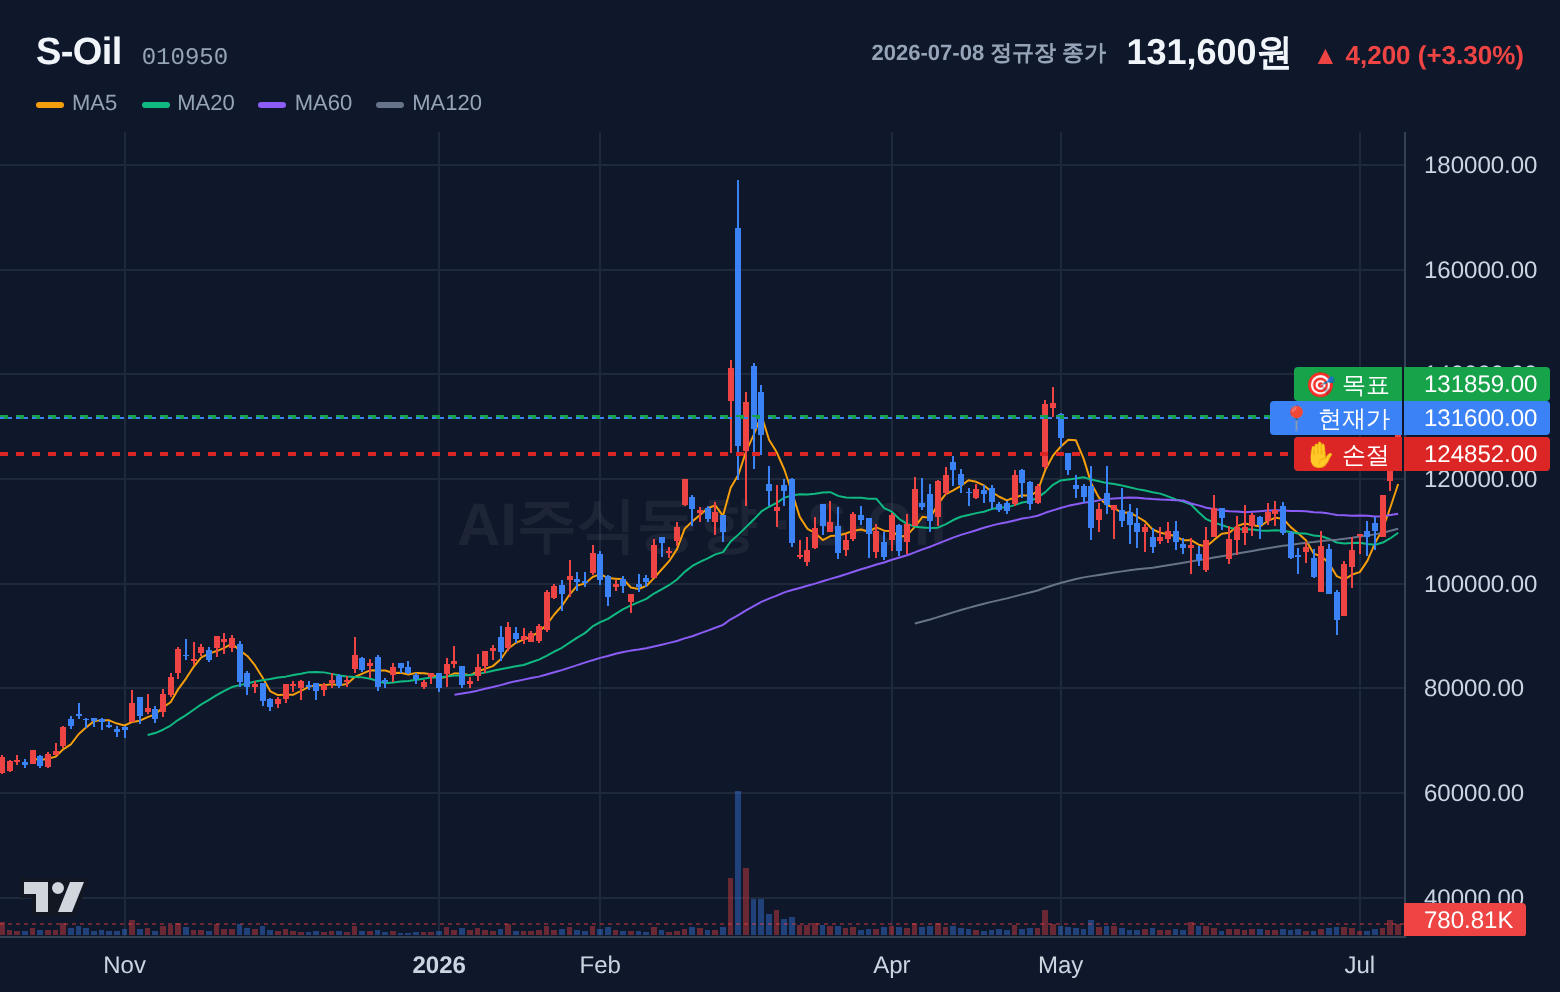Click the target price tag 131859.00
The height and width of the screenshot is (992, 1560).
(x=1477, y=384)
